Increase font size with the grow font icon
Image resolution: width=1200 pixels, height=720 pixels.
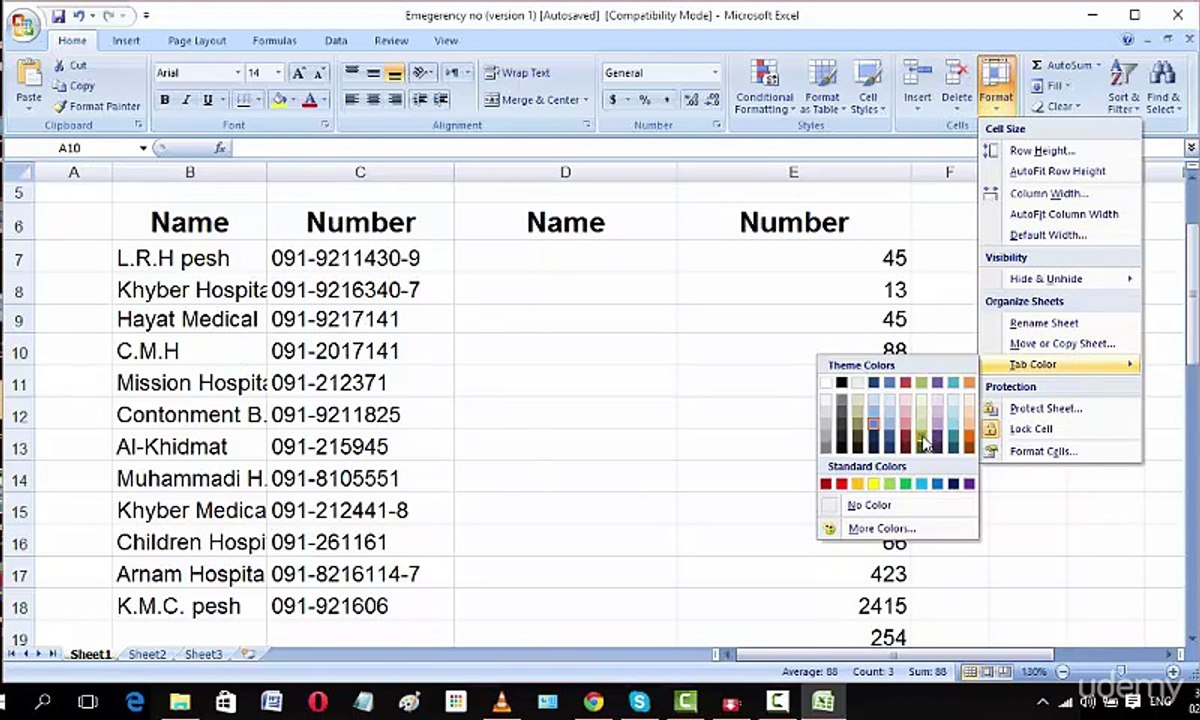pyautogui.click(x=299, y=73)
